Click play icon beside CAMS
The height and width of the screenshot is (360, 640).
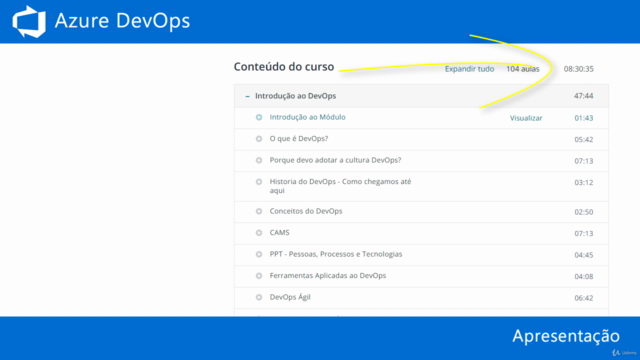pyautogui.click(x=259, y=233)
